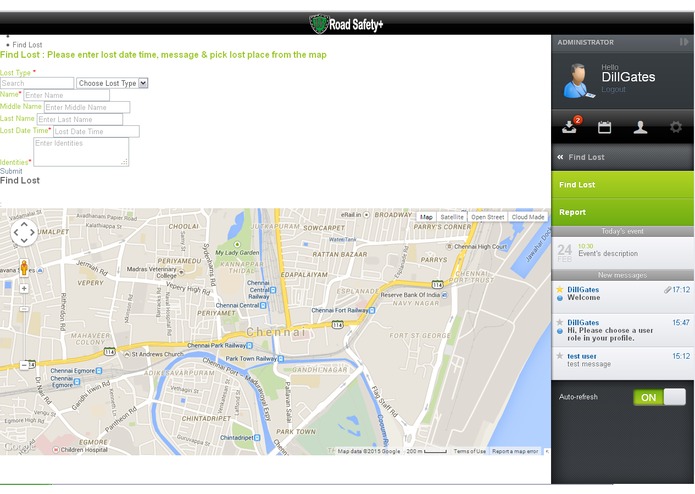The image size is (695, 494).
Task: Click the Chintadripet station marker
Action: [x=257, y=438]
